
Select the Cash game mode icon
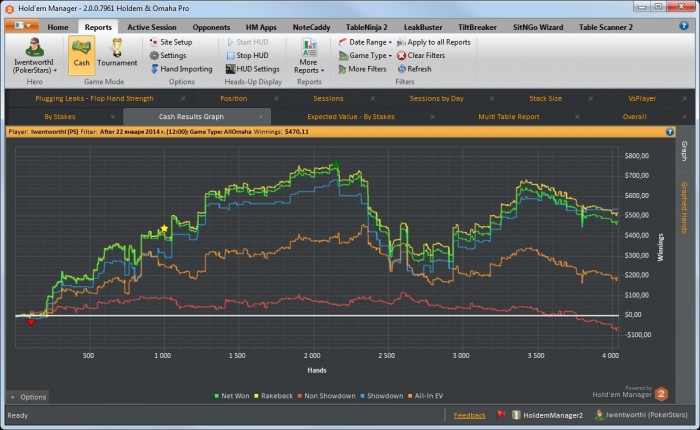coord(81,54)
